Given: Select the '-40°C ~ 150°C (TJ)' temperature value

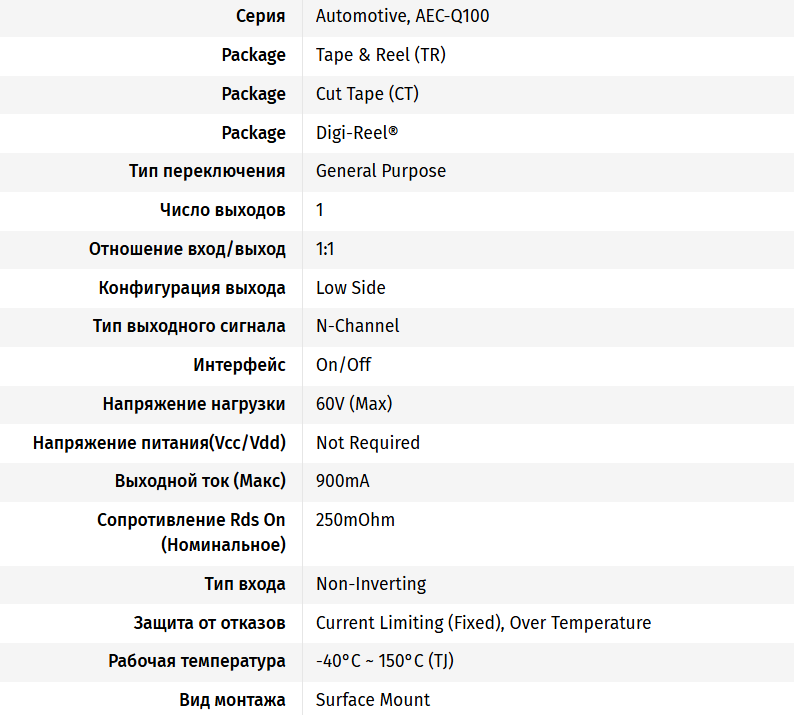Looking at the screenshot, I should pos(384,661).
